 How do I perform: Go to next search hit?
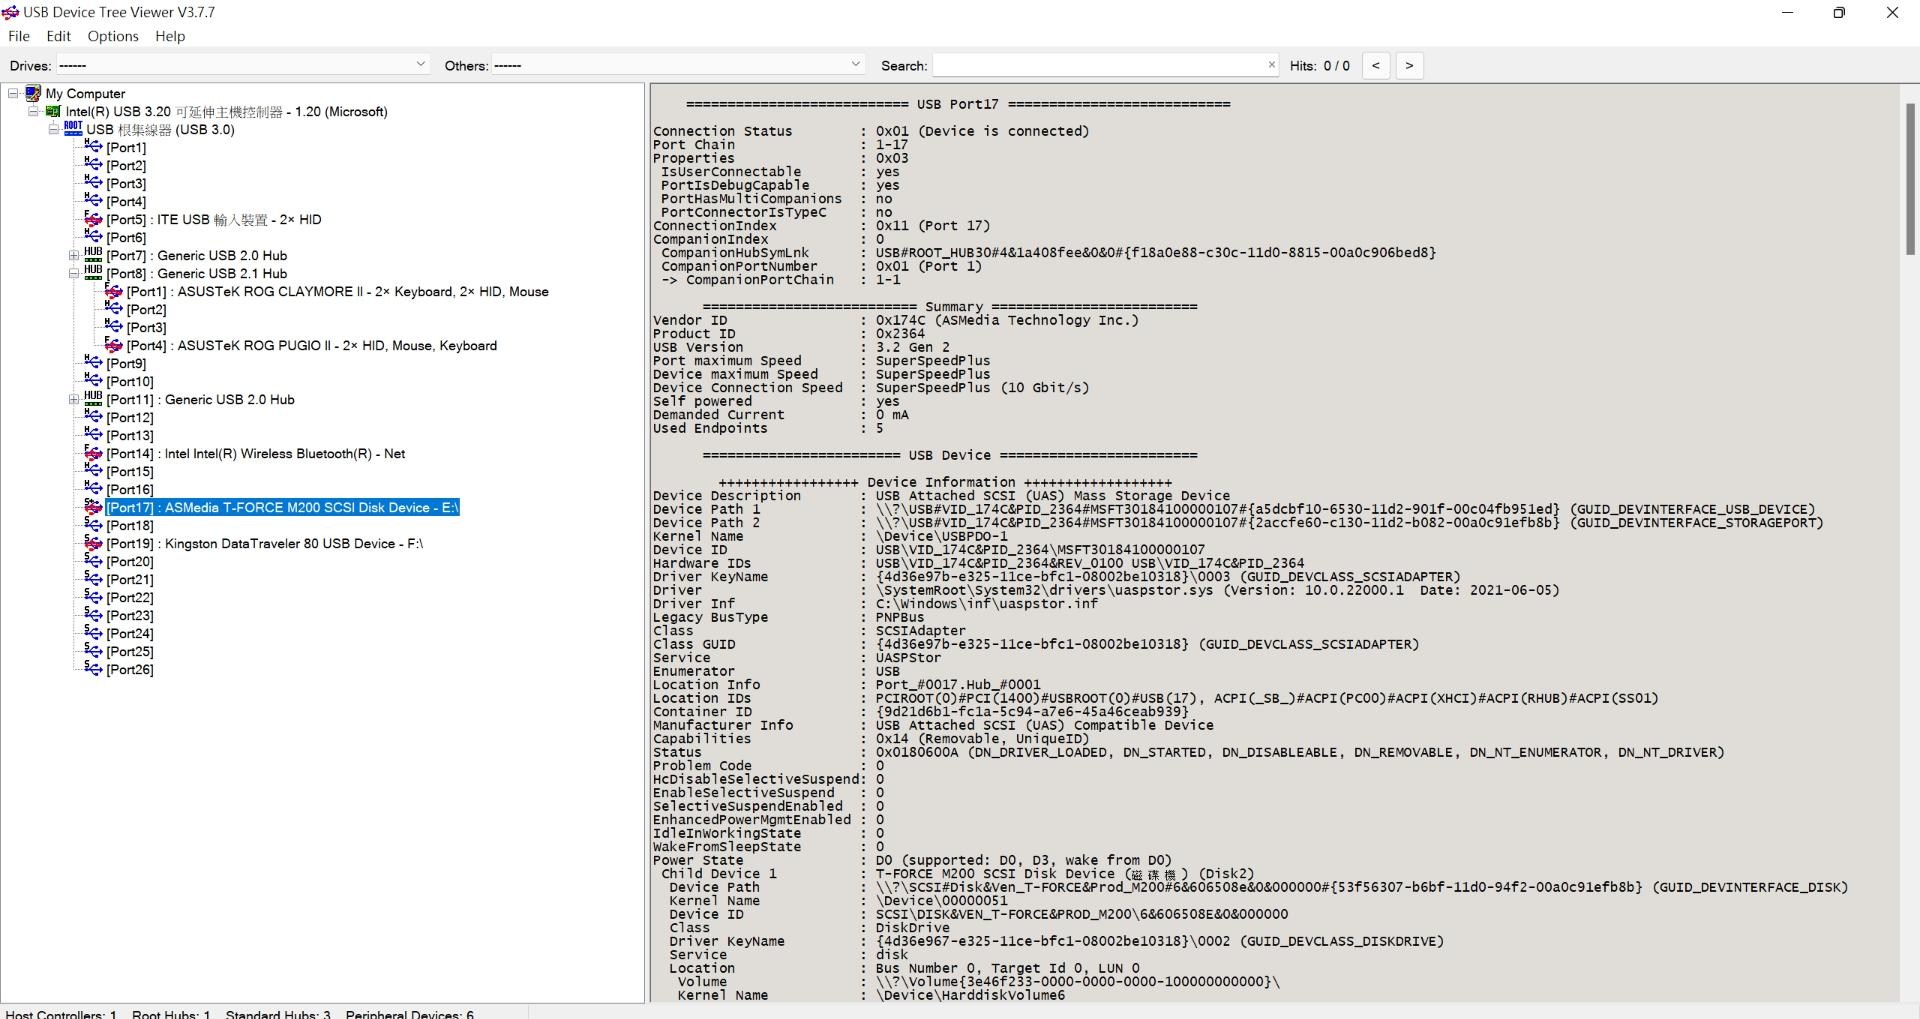pyautogui.click(x=1409, y=65)
